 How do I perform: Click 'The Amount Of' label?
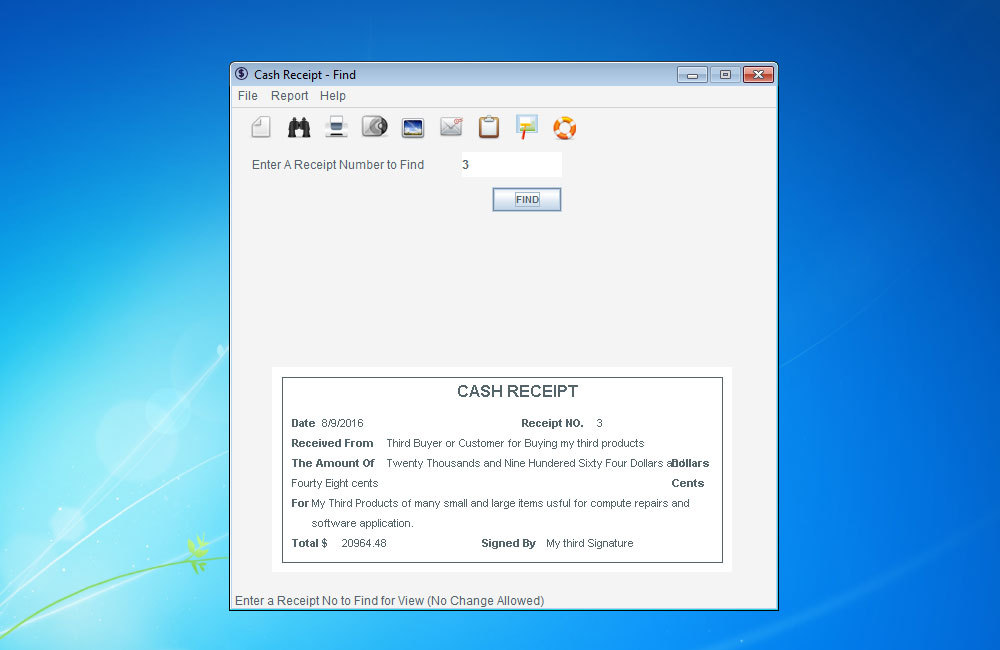click(333, 463)
